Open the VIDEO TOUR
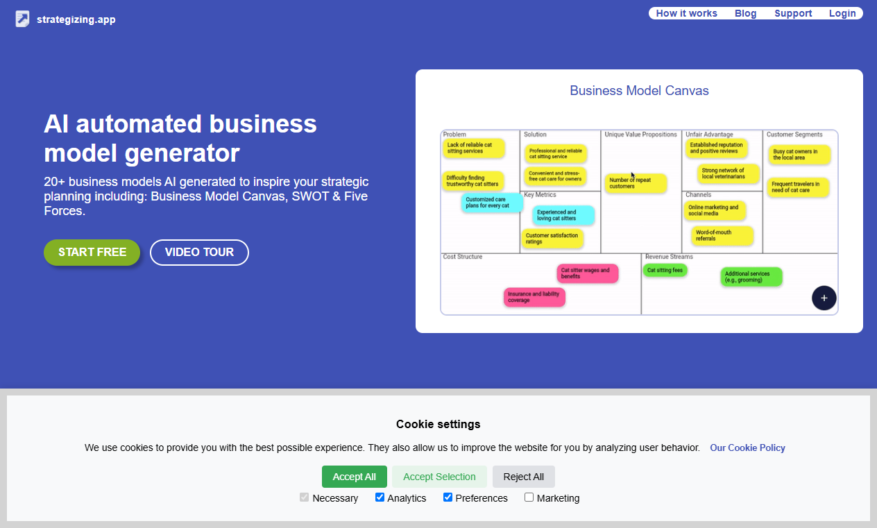The width and height of the screenshot is (877, 528). [199, 252]
